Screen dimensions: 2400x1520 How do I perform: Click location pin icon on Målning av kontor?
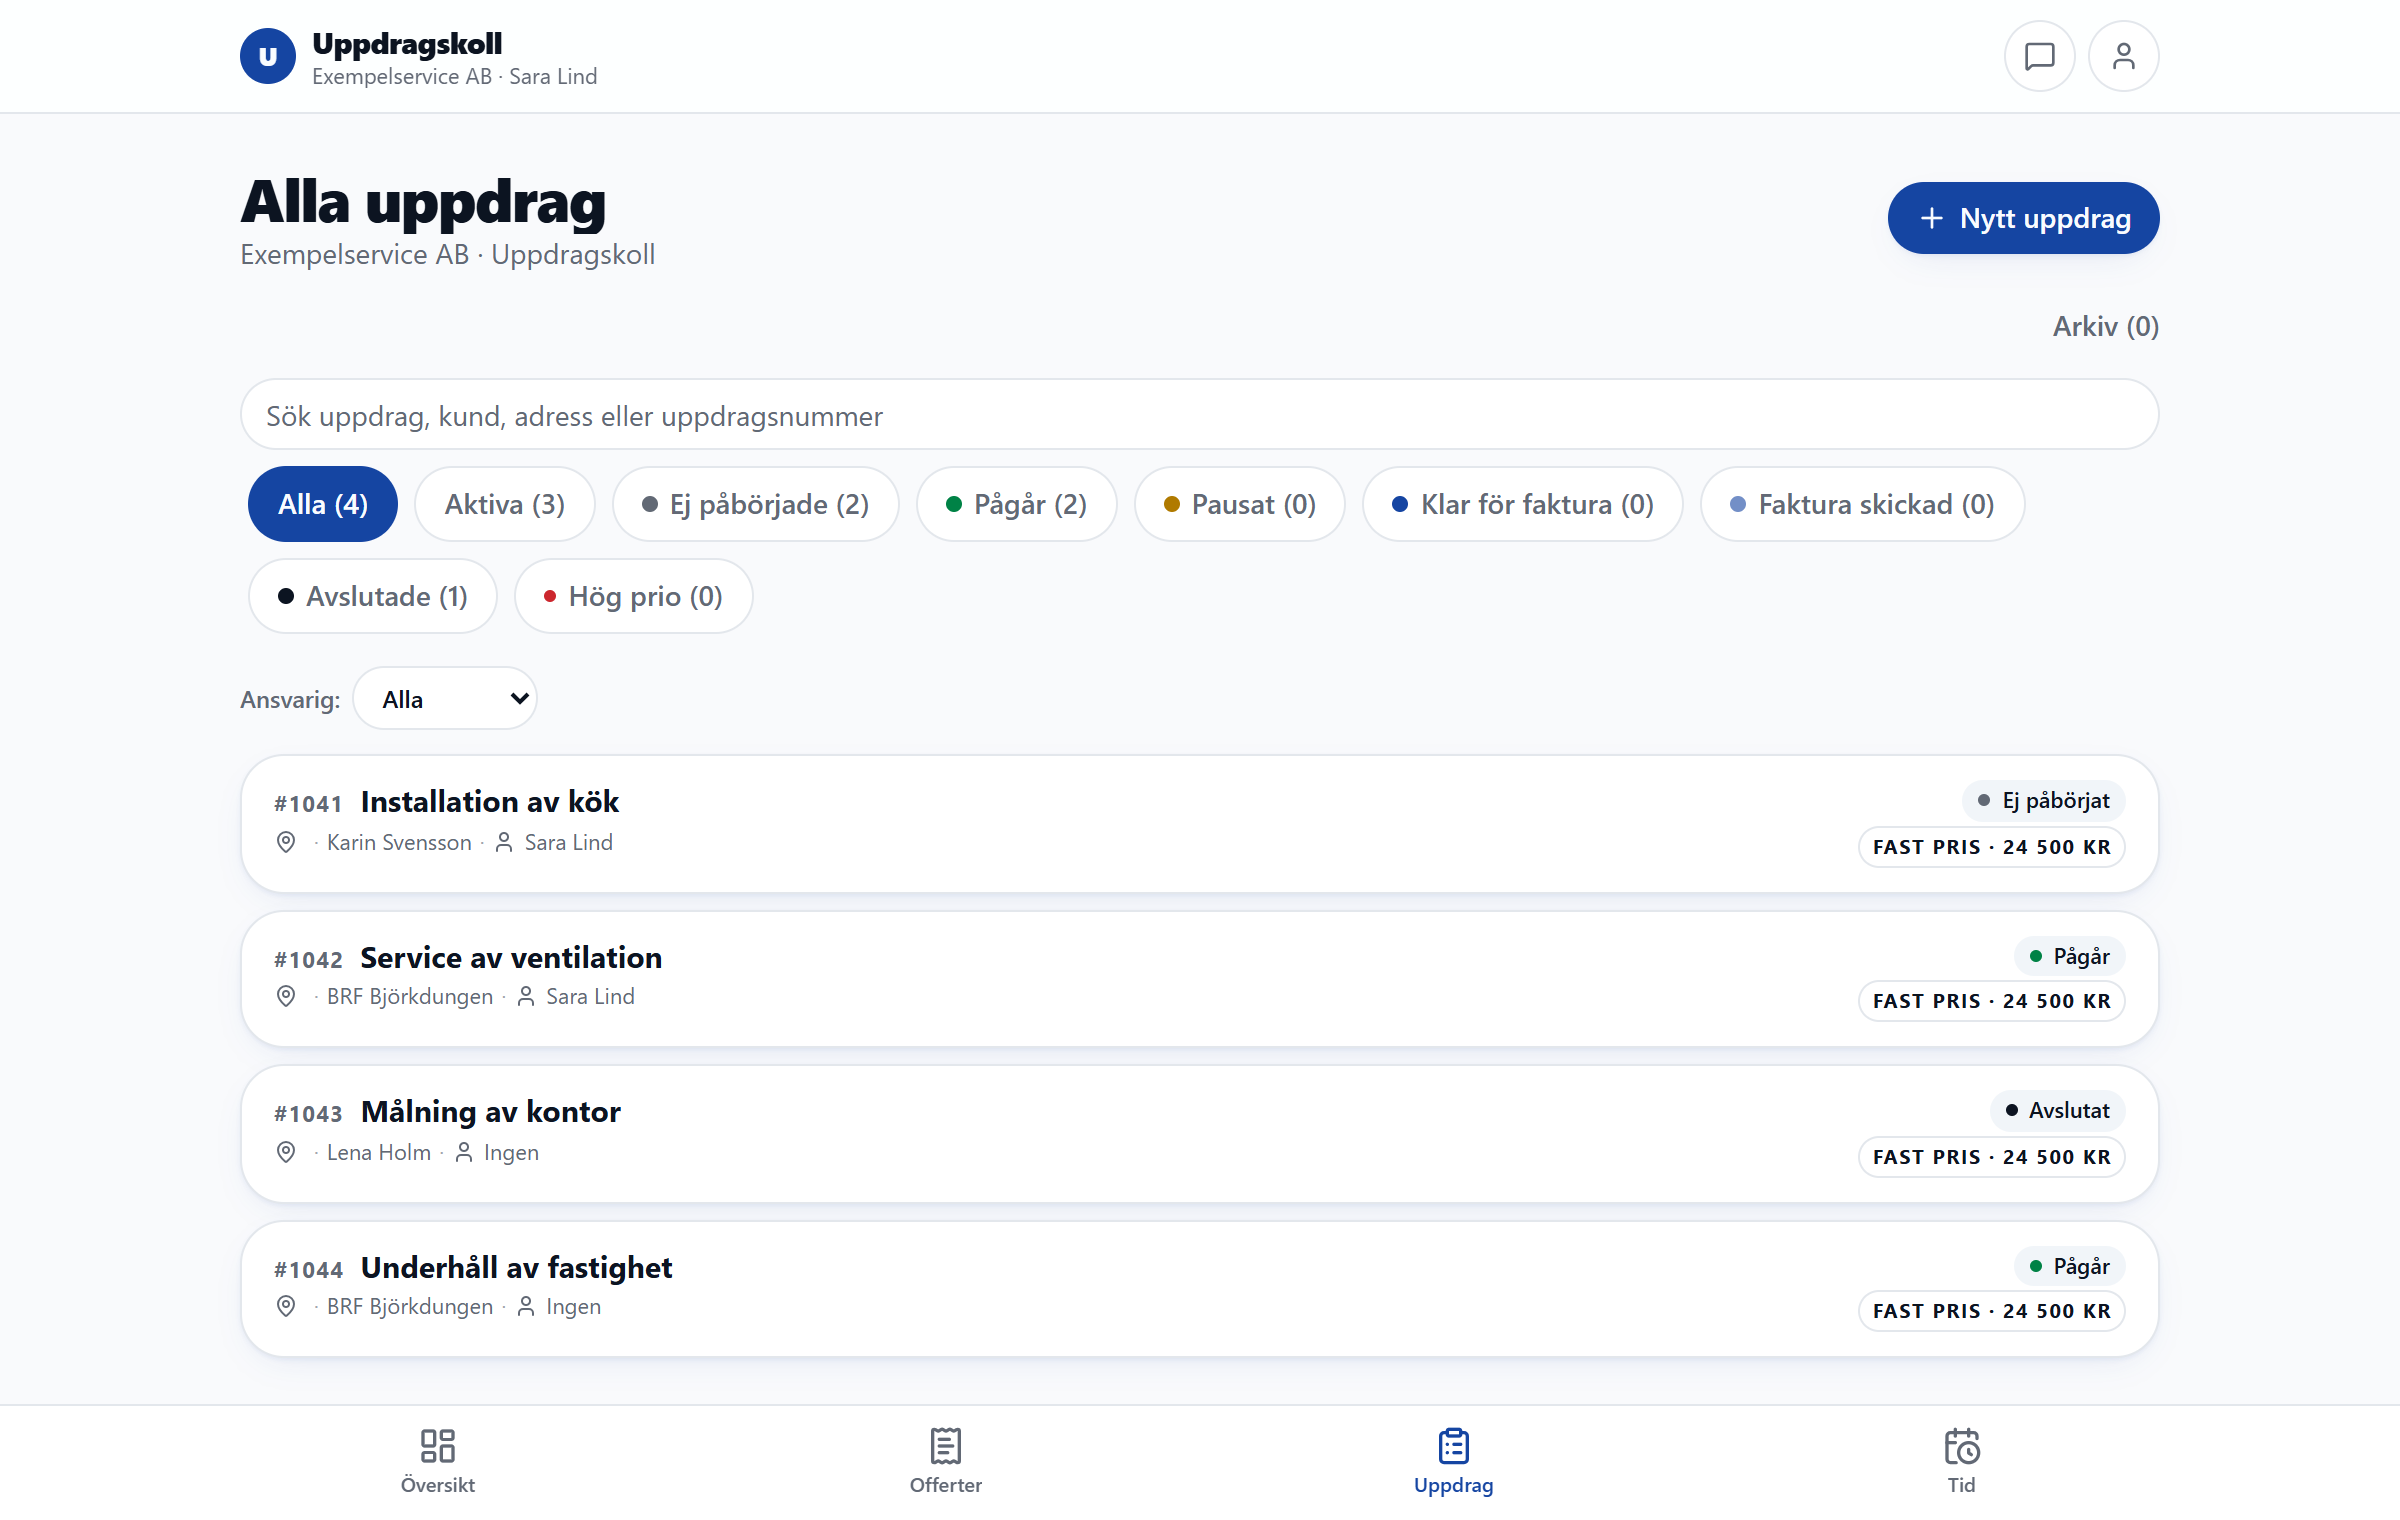point(286,1152)
